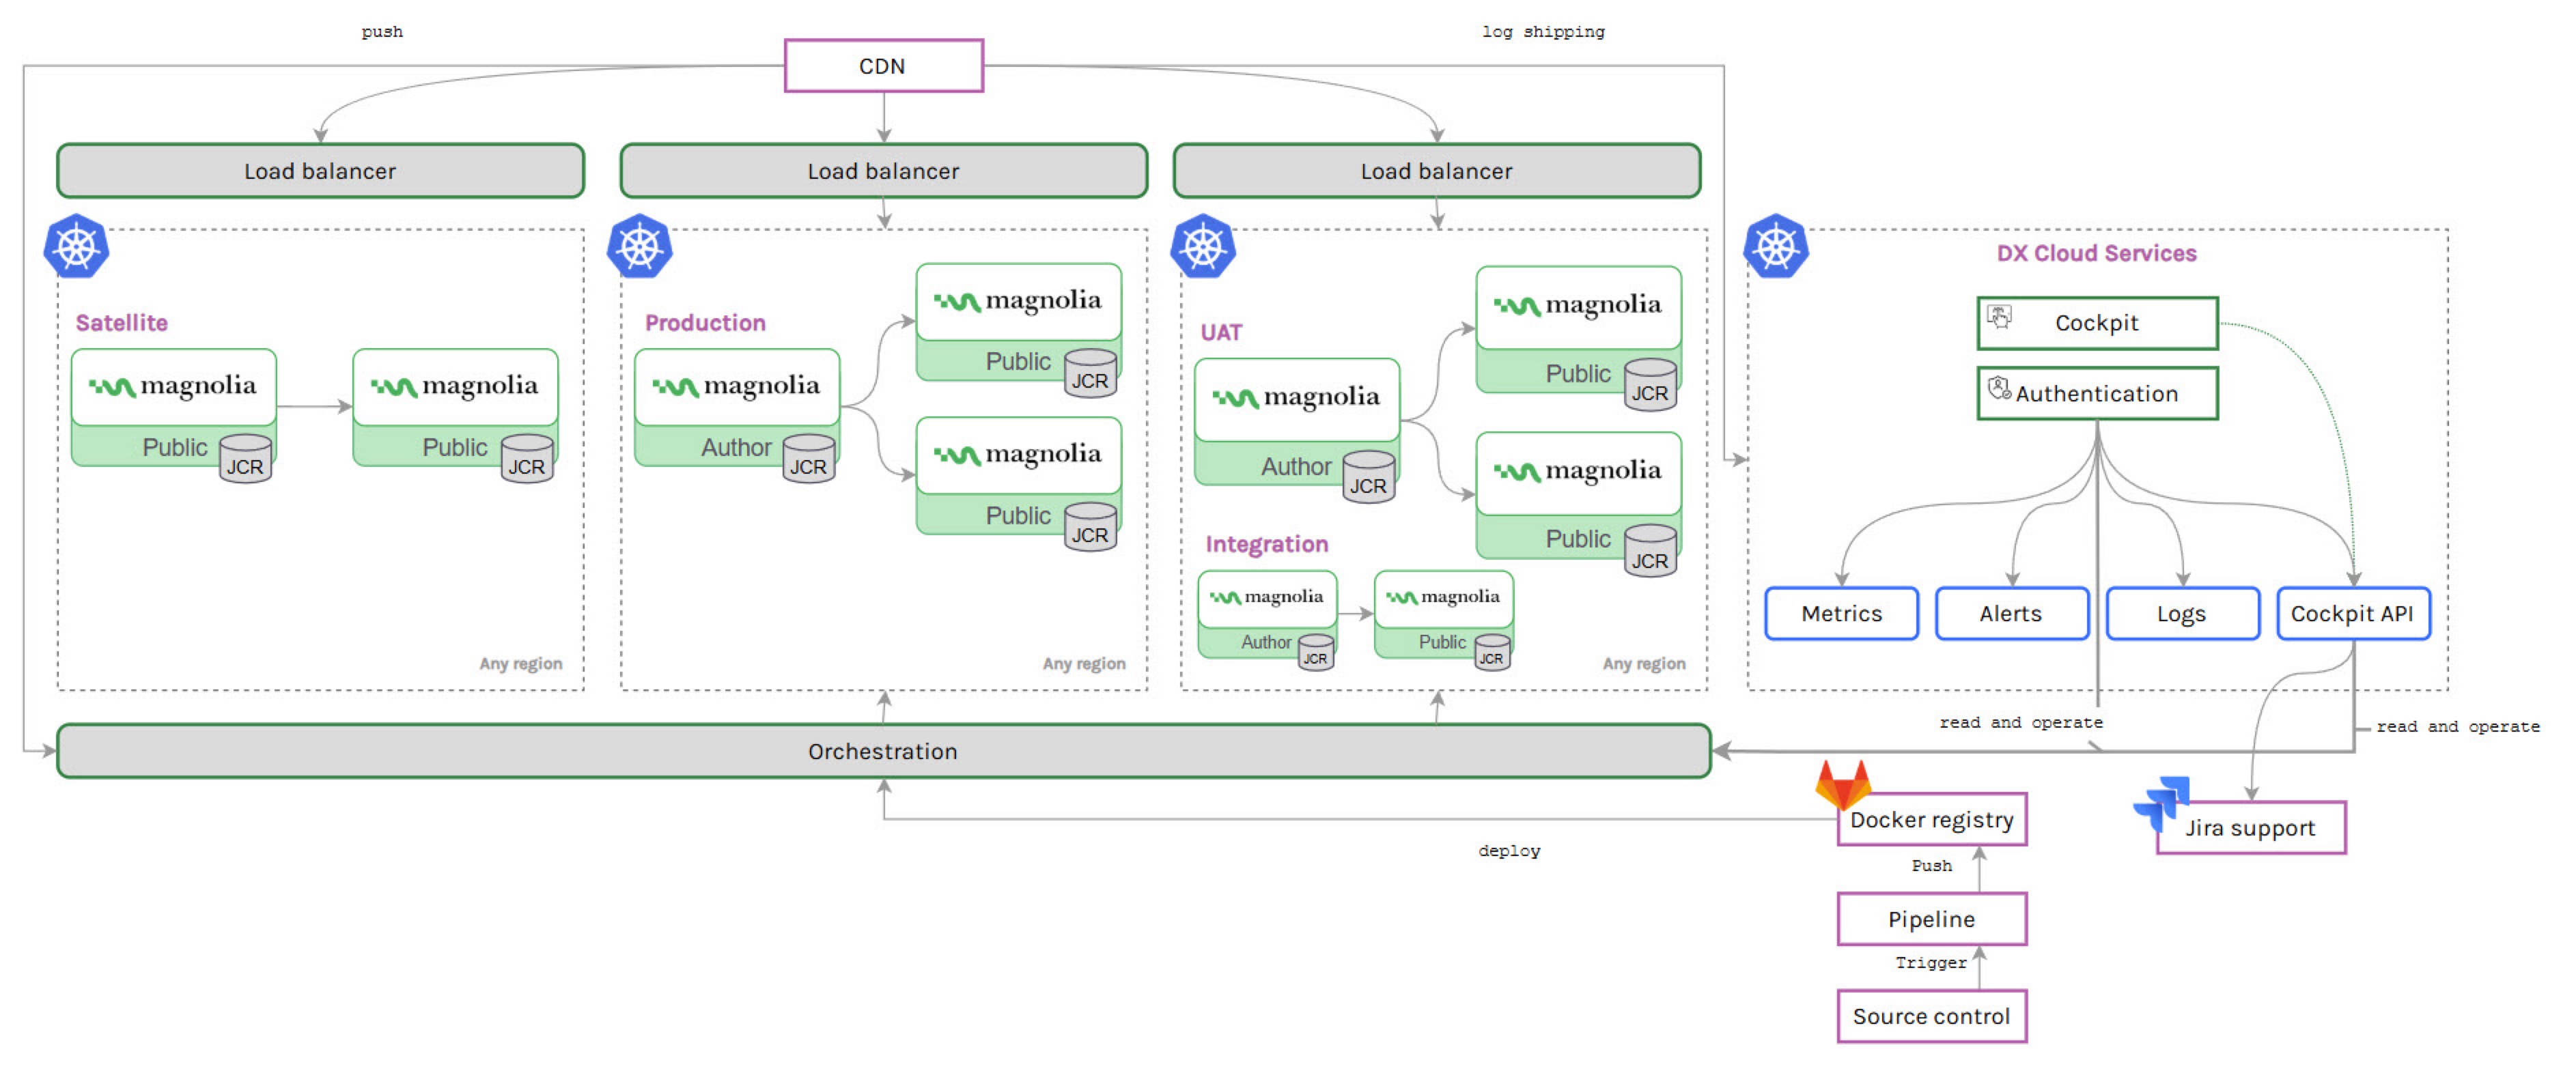
Task: Open the Authentication box
Action: (x=2097, y=393)
